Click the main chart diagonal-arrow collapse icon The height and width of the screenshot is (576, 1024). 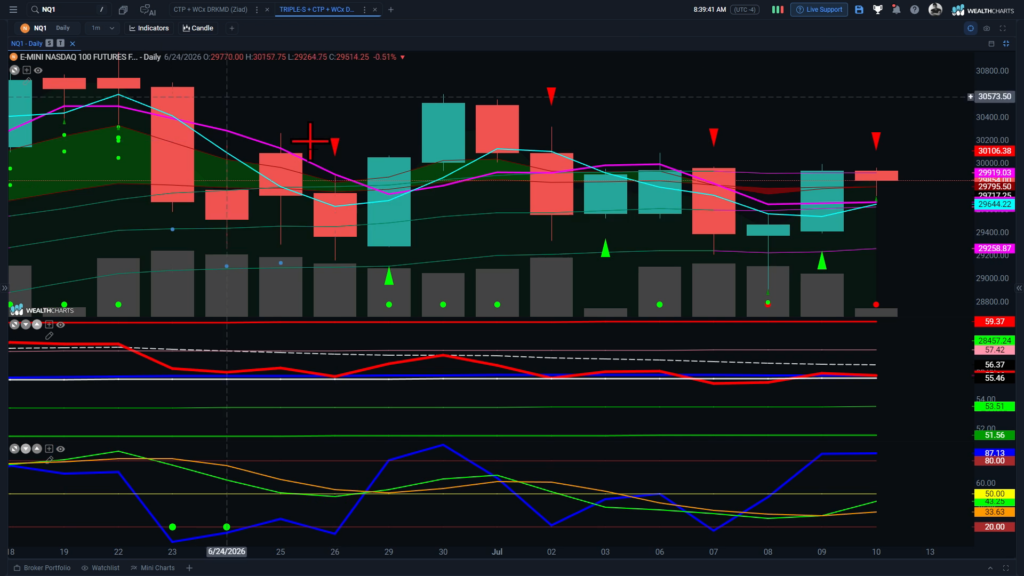click(14, 70)
